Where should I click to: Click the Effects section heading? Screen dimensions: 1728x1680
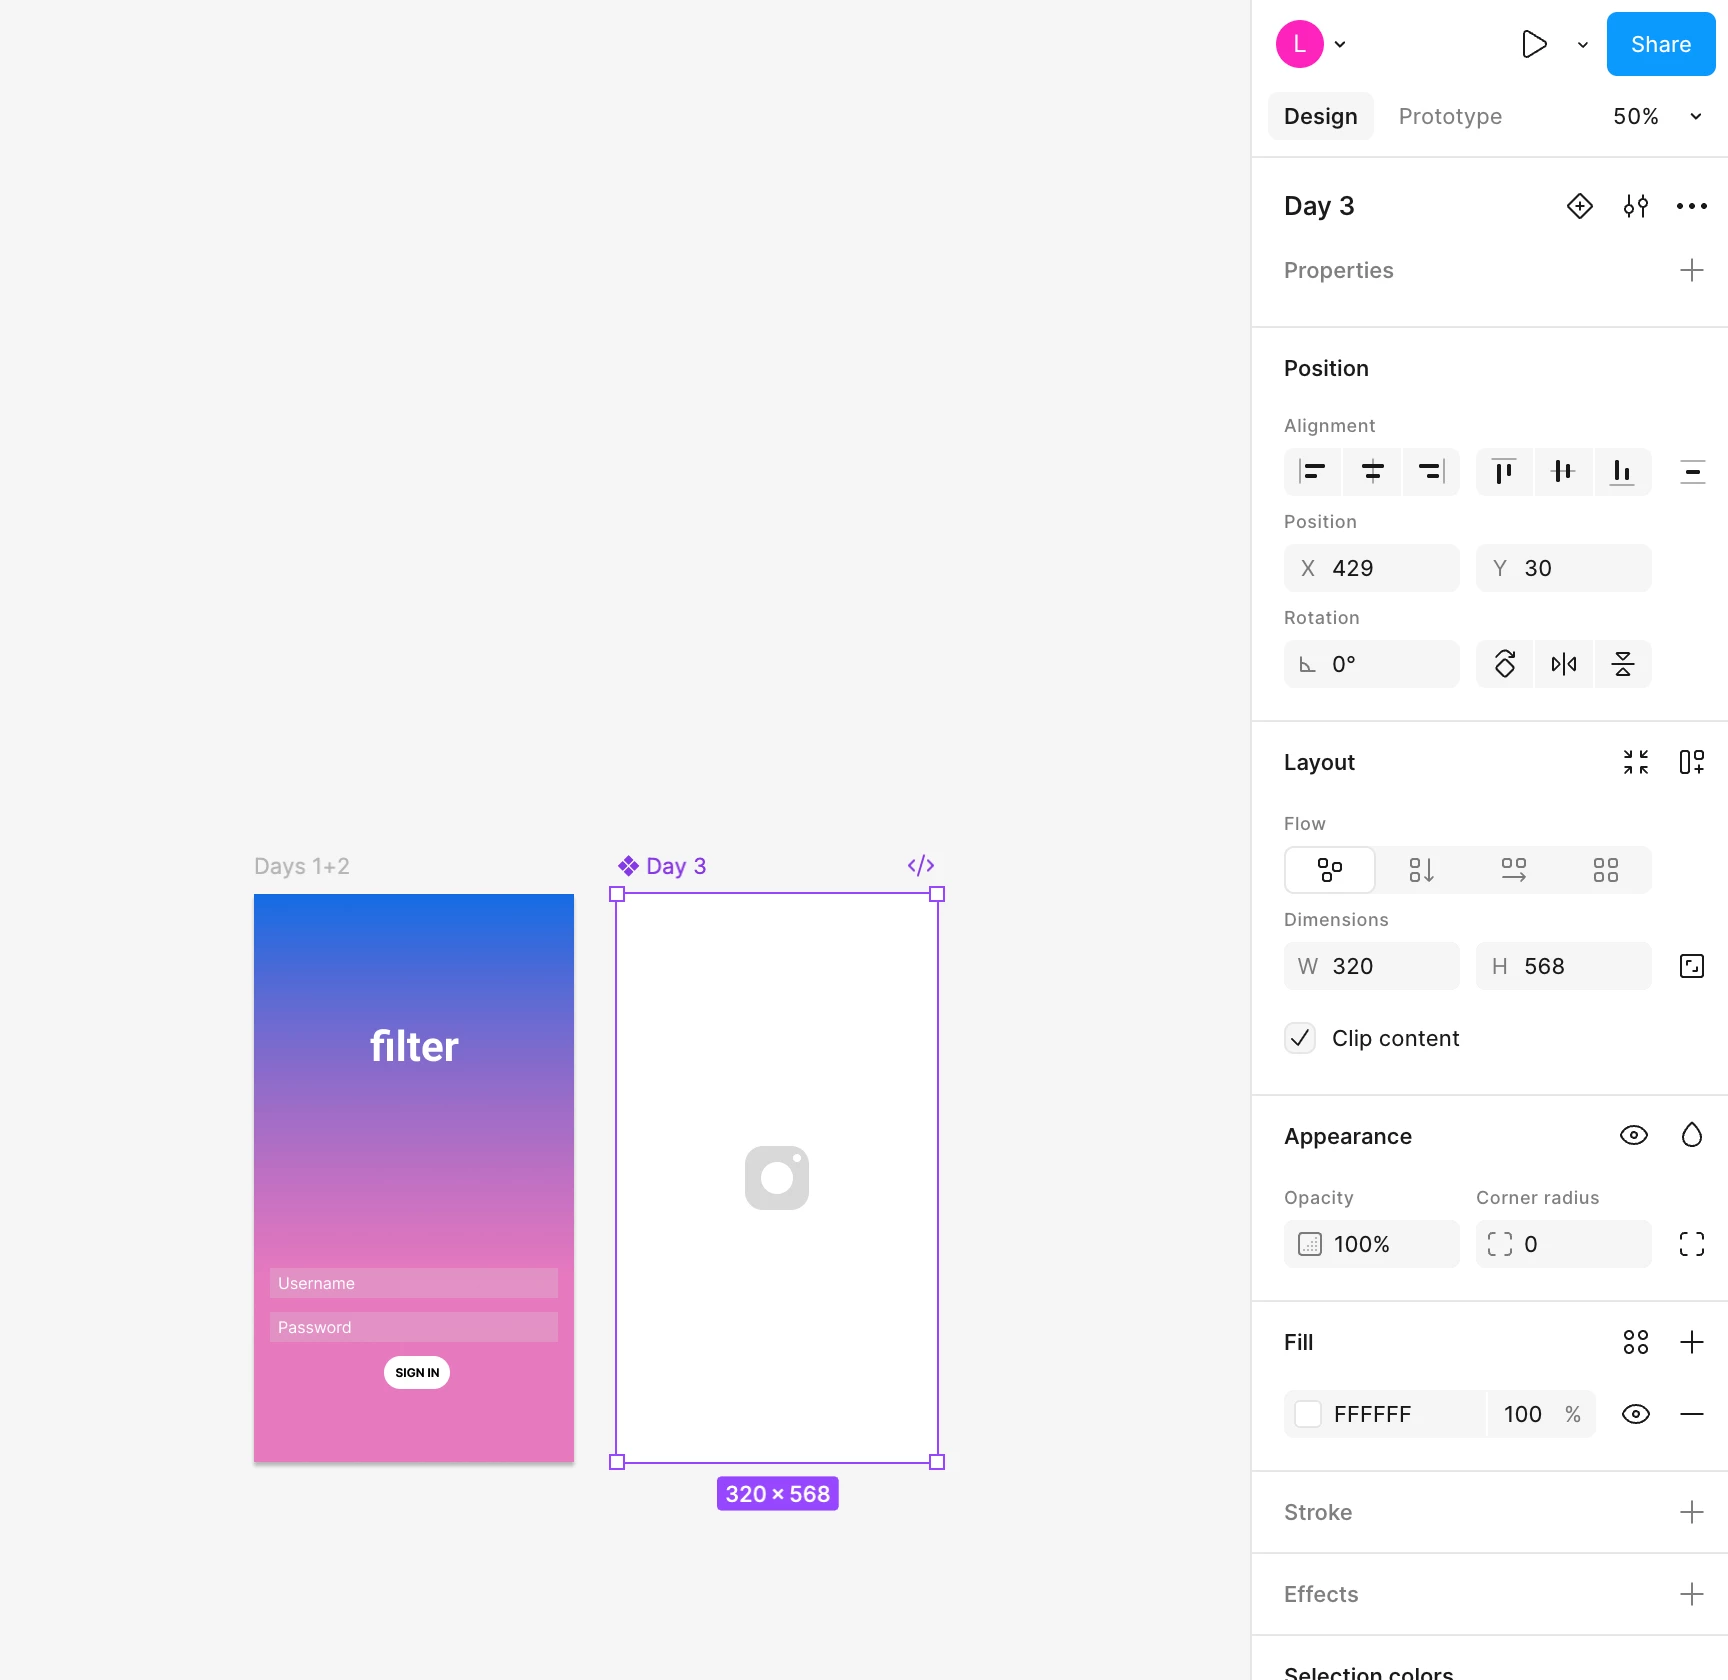[1321, 1594]
